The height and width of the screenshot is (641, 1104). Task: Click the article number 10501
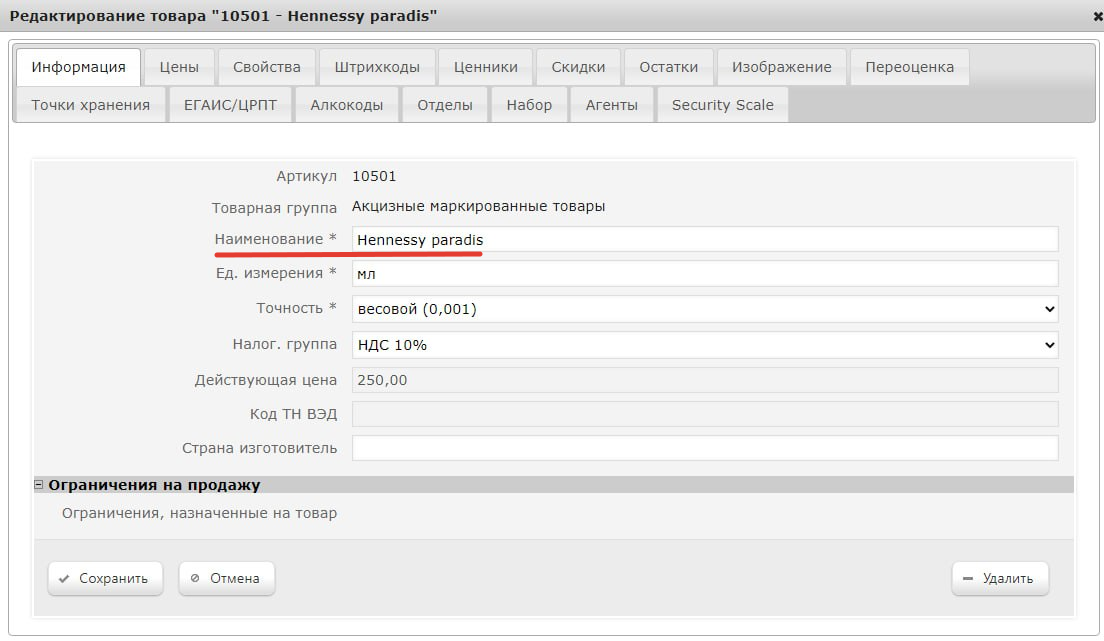(374, 176)
